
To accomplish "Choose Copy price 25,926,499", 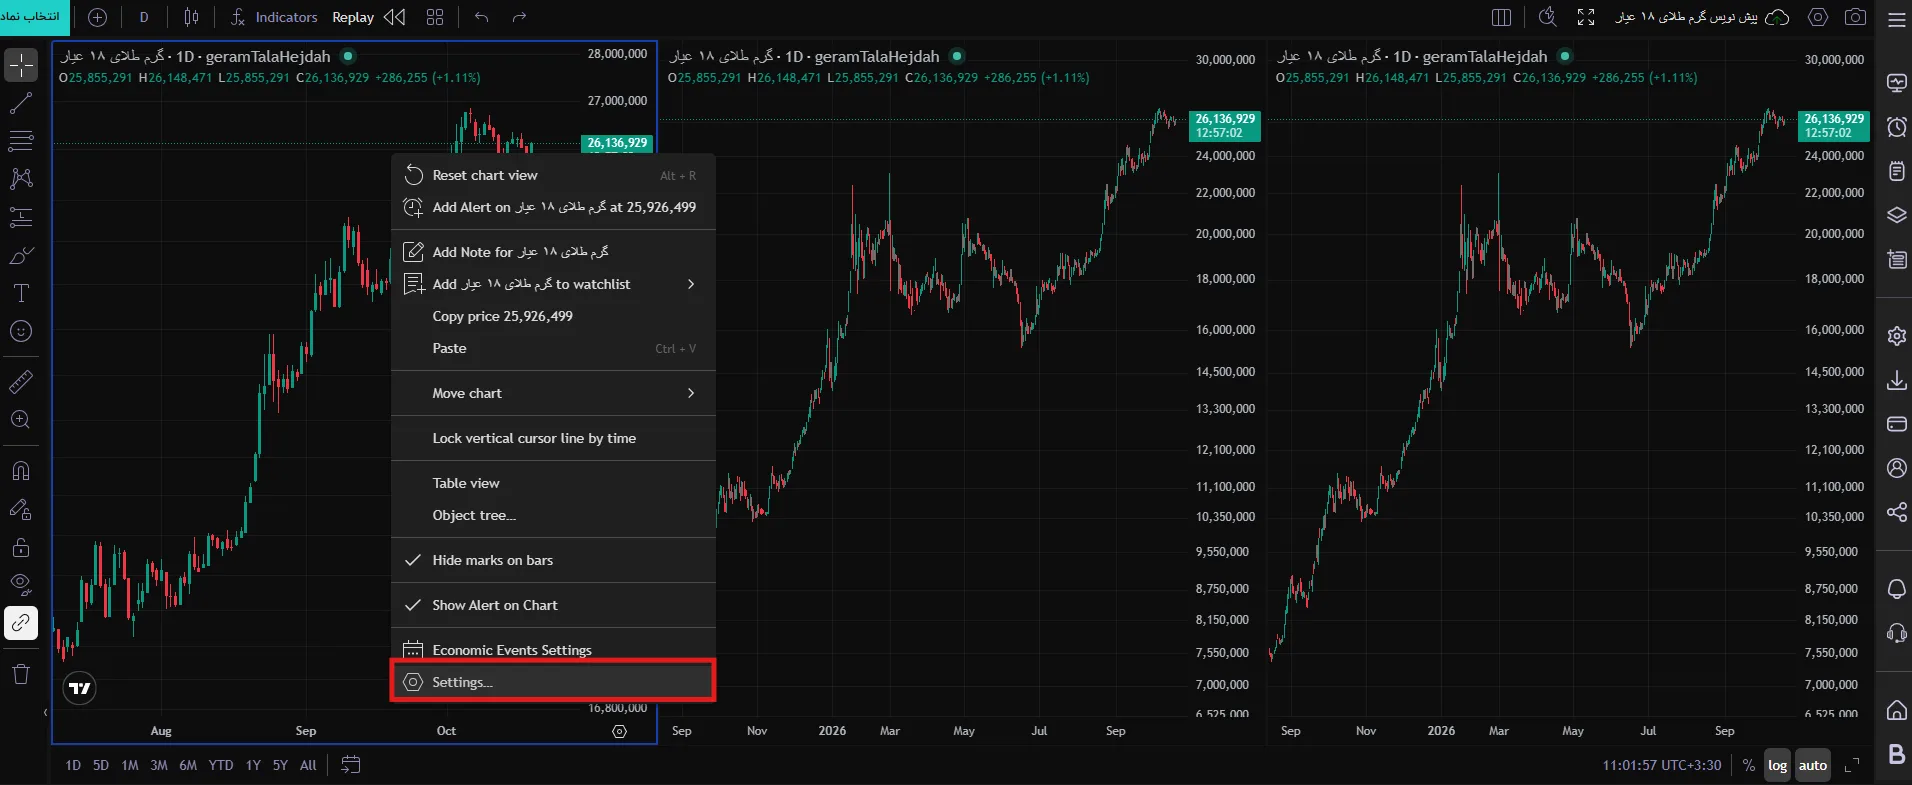I will pos(553,316).
